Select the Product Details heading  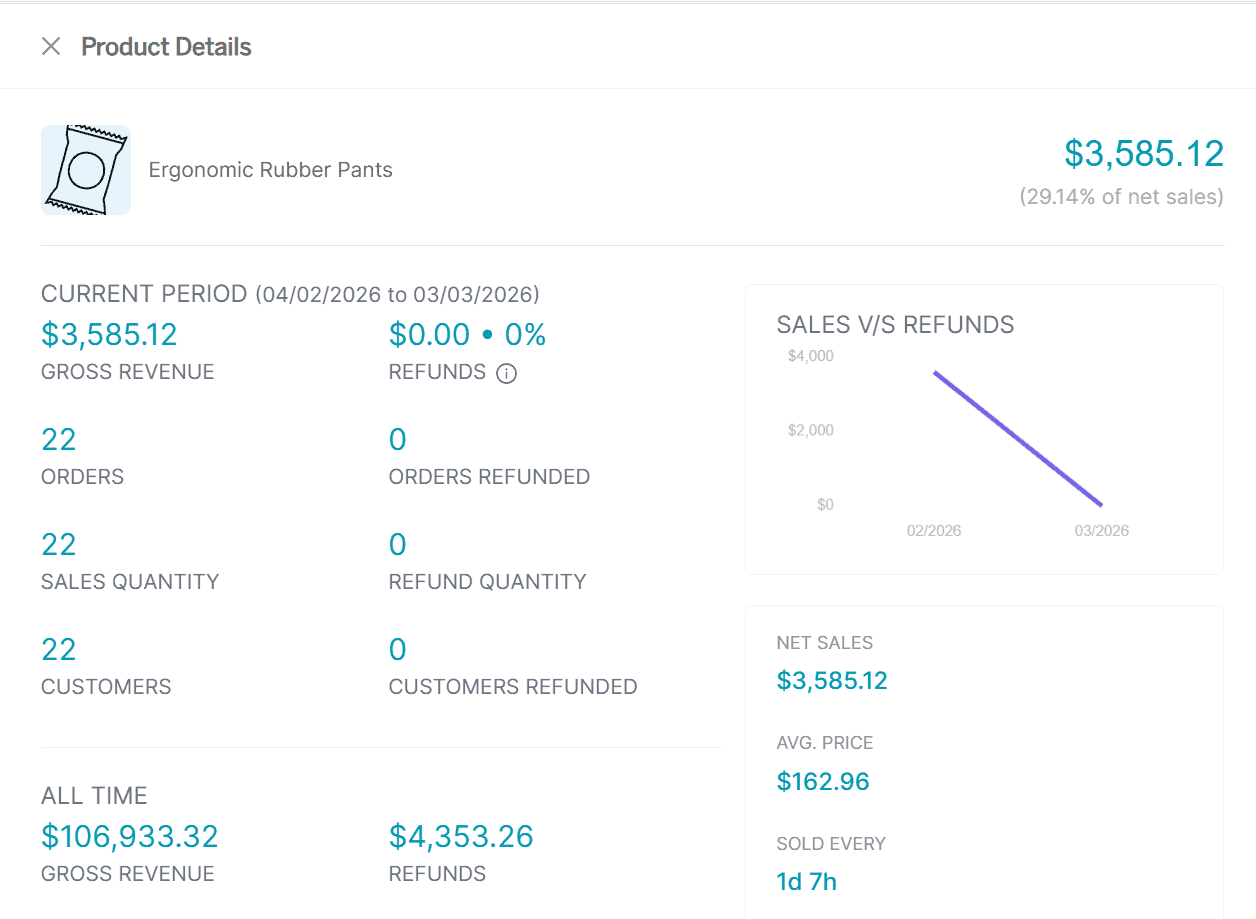click(x=166, y=47)
